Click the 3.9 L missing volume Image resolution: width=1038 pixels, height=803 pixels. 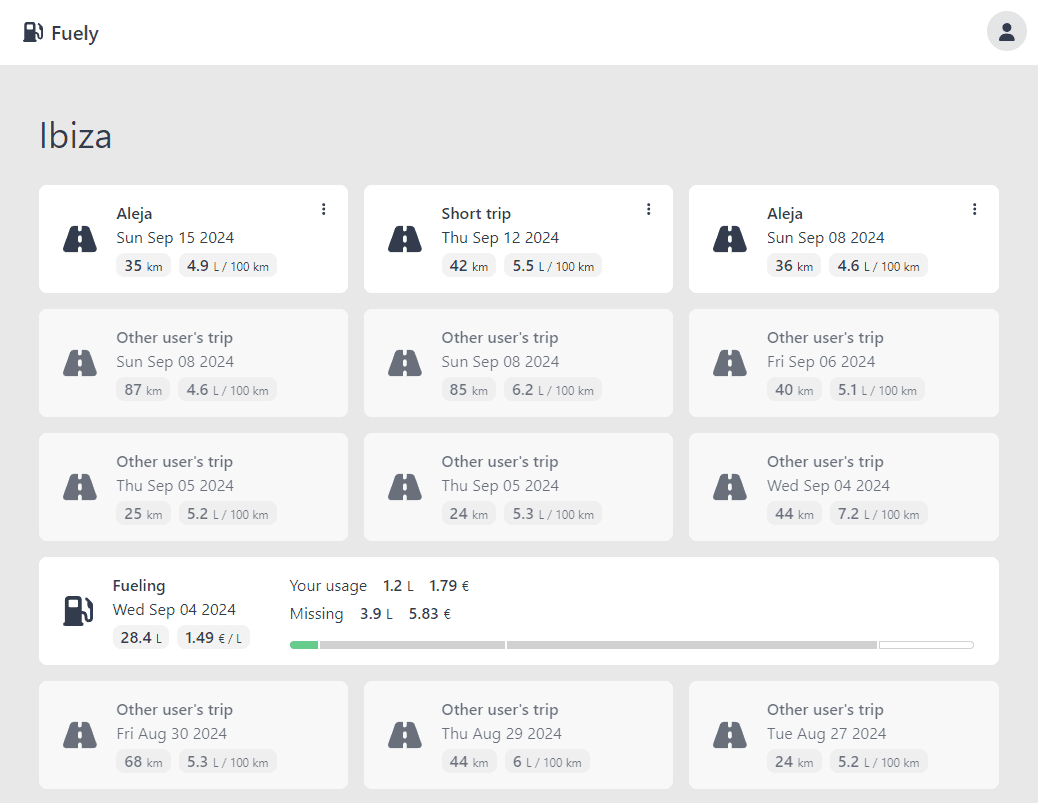tap(376, 614)
